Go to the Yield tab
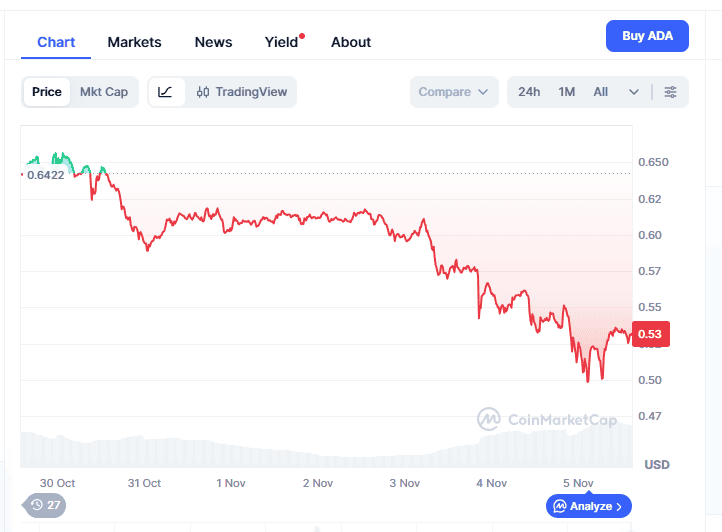Image resolution: width=722 pixels, height=532 pixels. [281, 42]
